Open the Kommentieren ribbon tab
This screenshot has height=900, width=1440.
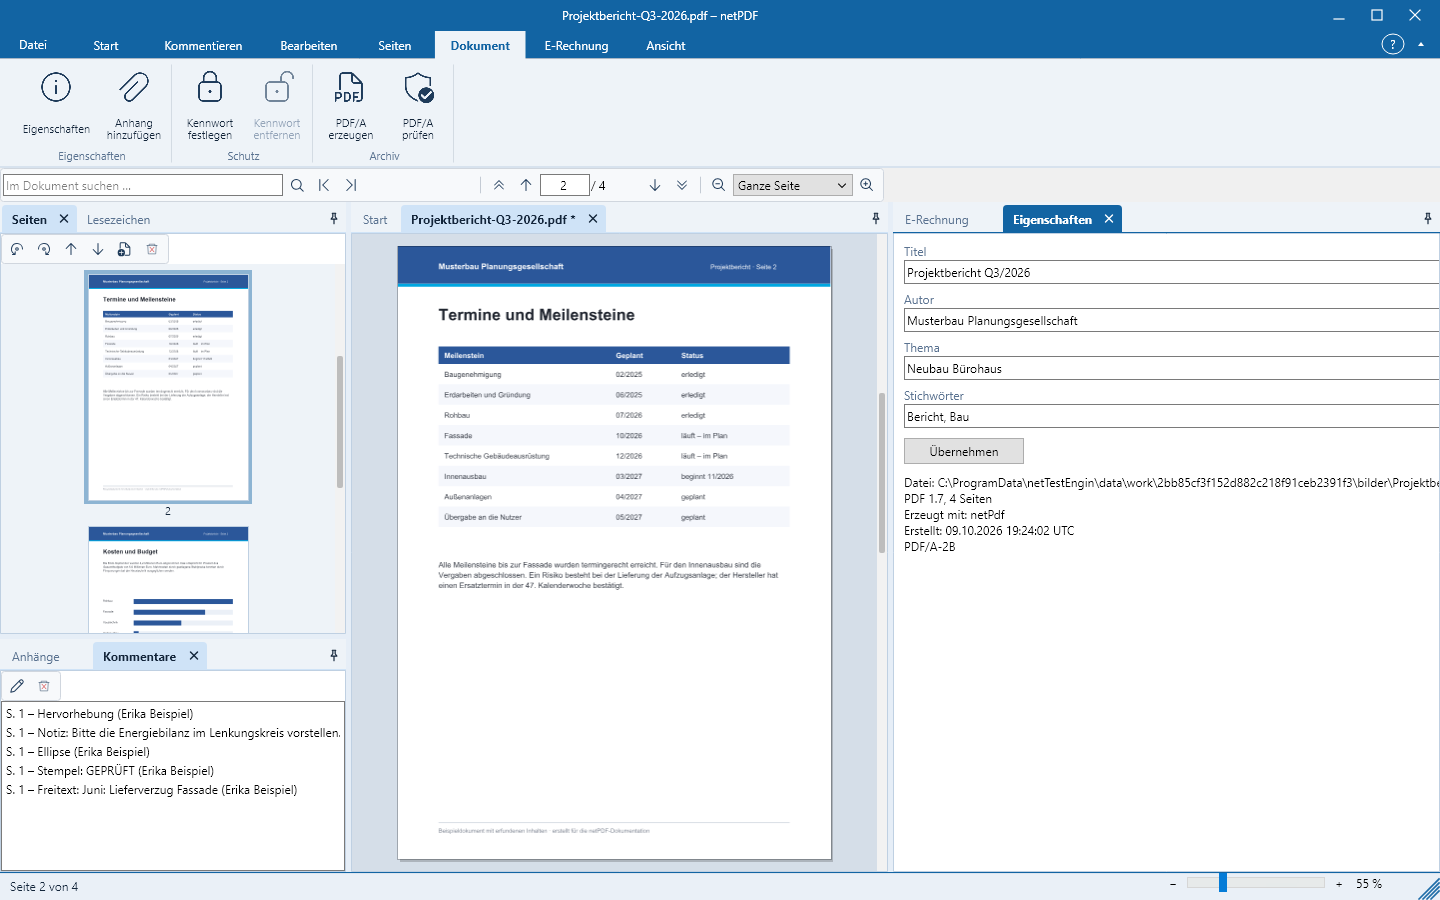click(x=203, y=45)
